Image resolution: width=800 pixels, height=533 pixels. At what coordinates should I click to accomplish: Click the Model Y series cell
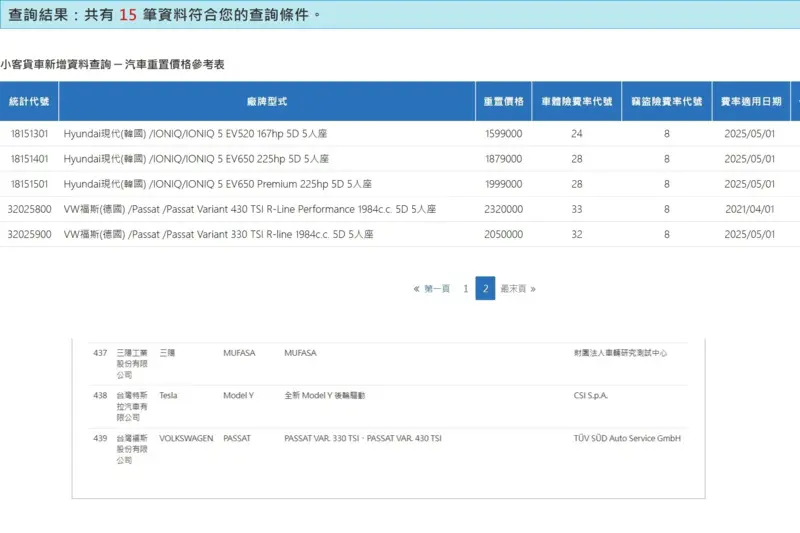tap(238, 395)
